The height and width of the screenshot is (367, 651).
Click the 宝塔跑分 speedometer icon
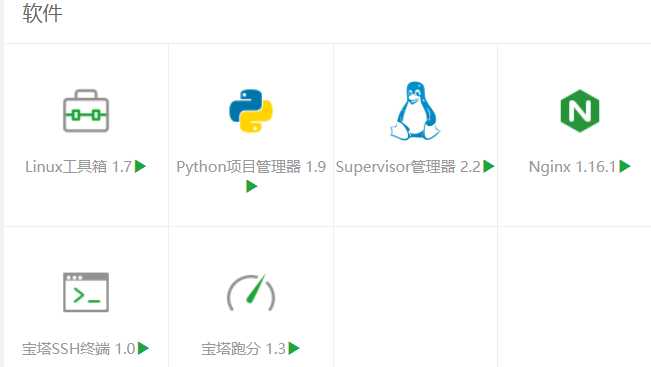tap(251, 292)
